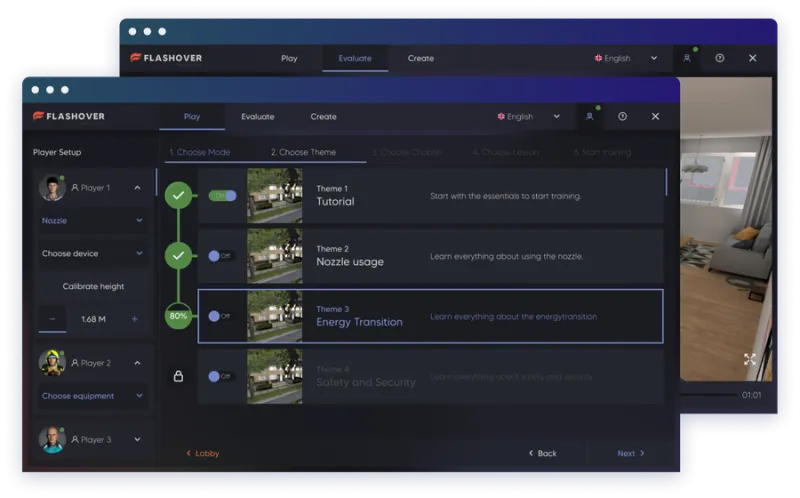Viewport: 800px width, 498px height.
Task: Click the Player 2 name label
Action: (95, 363)
